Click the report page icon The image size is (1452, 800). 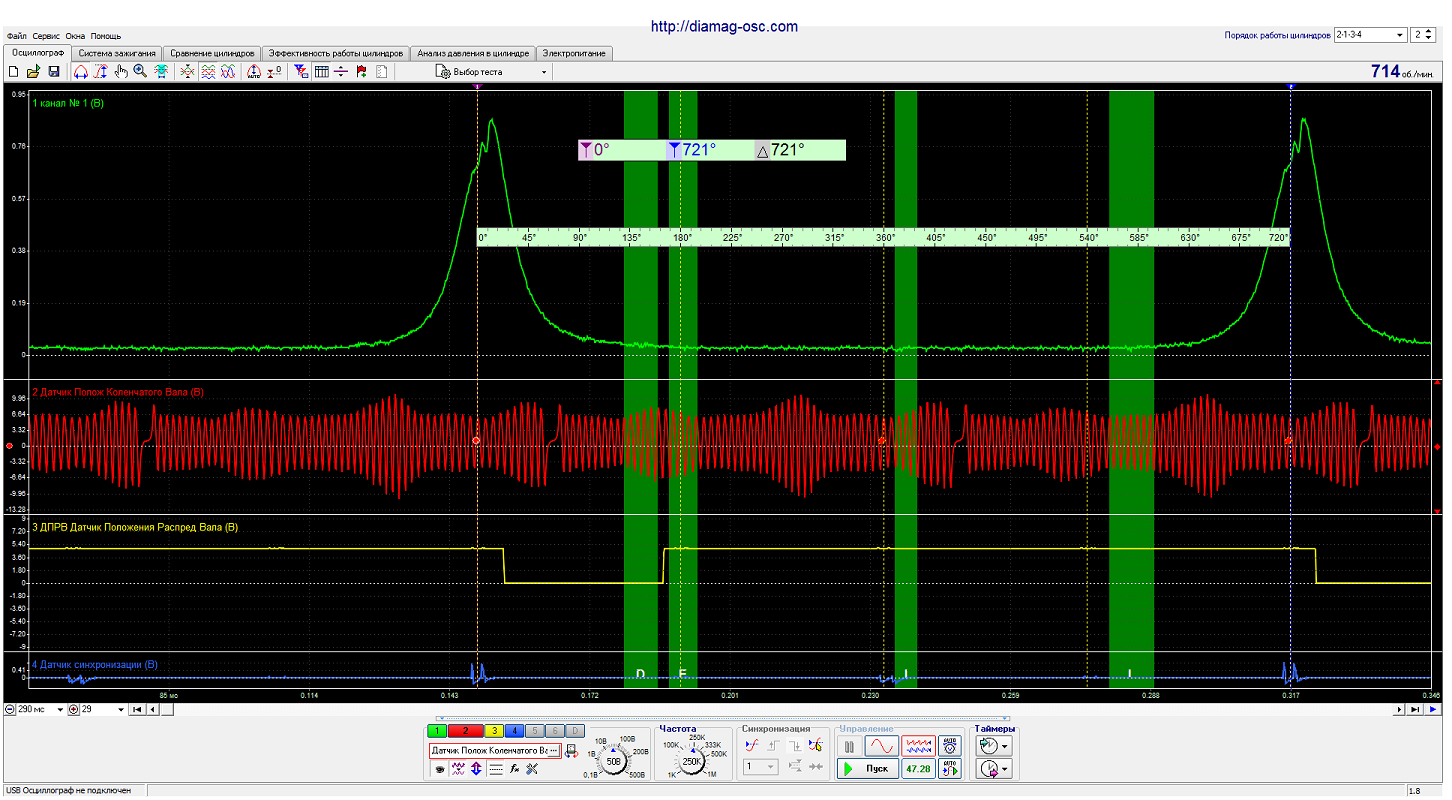pyautogui.click(x=382, y=72)
